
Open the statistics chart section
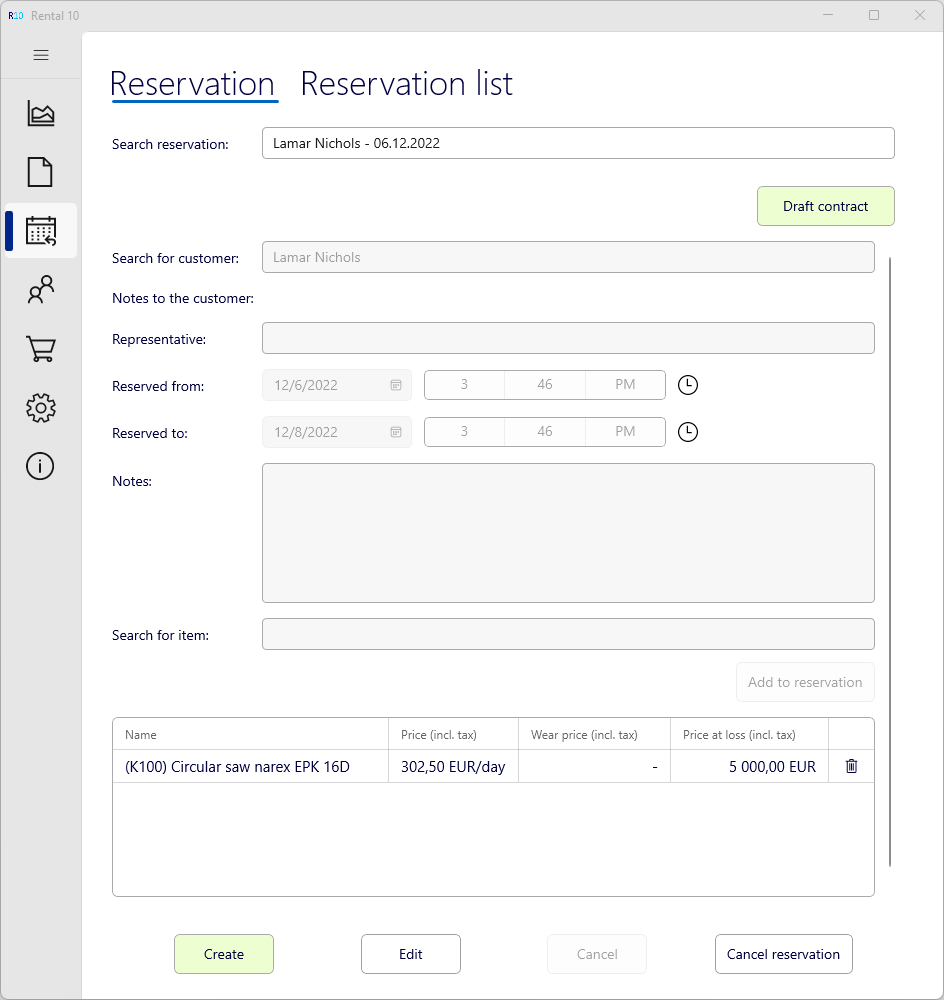click(41, 114)
